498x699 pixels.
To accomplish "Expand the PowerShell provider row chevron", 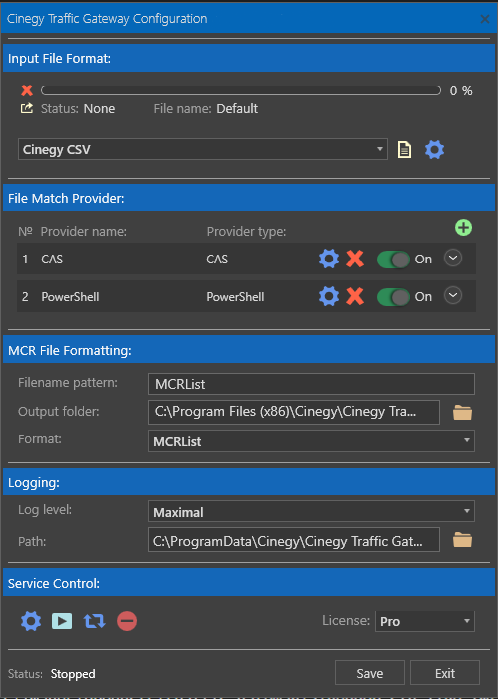I will (x=453, y=295).
